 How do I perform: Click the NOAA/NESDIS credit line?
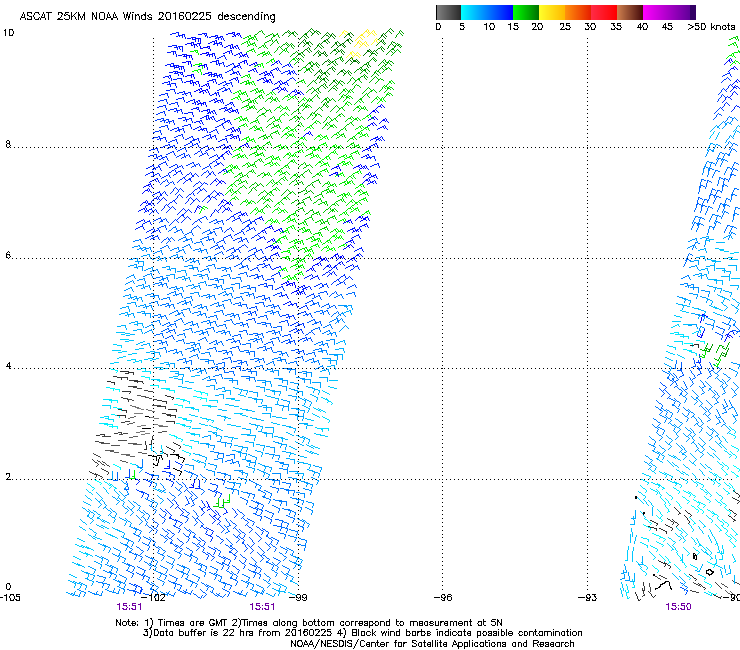pyautogui.click(x=432, y=644)
